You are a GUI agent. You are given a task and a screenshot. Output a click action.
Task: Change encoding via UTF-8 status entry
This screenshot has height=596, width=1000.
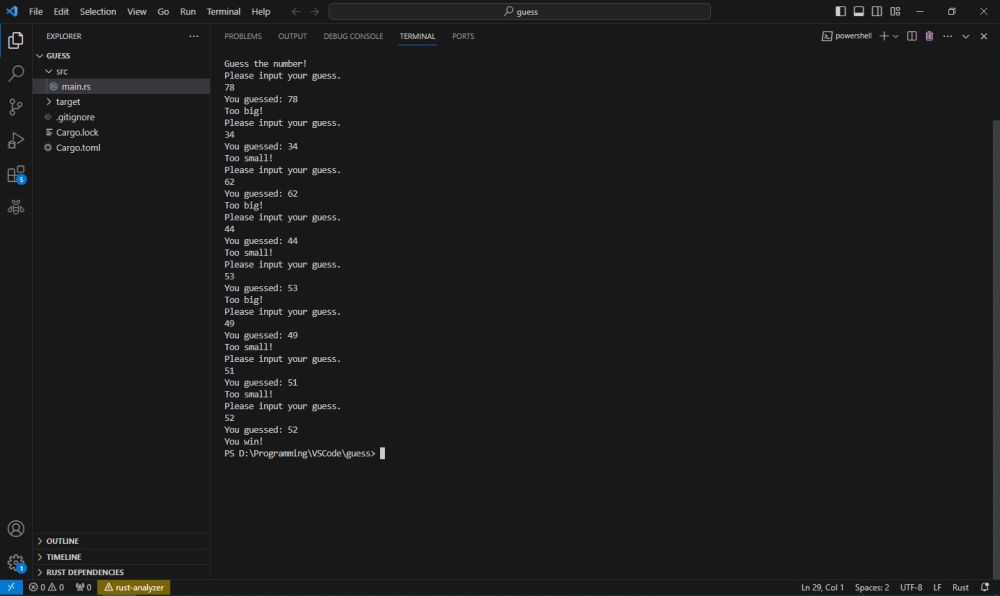(911, 587)
